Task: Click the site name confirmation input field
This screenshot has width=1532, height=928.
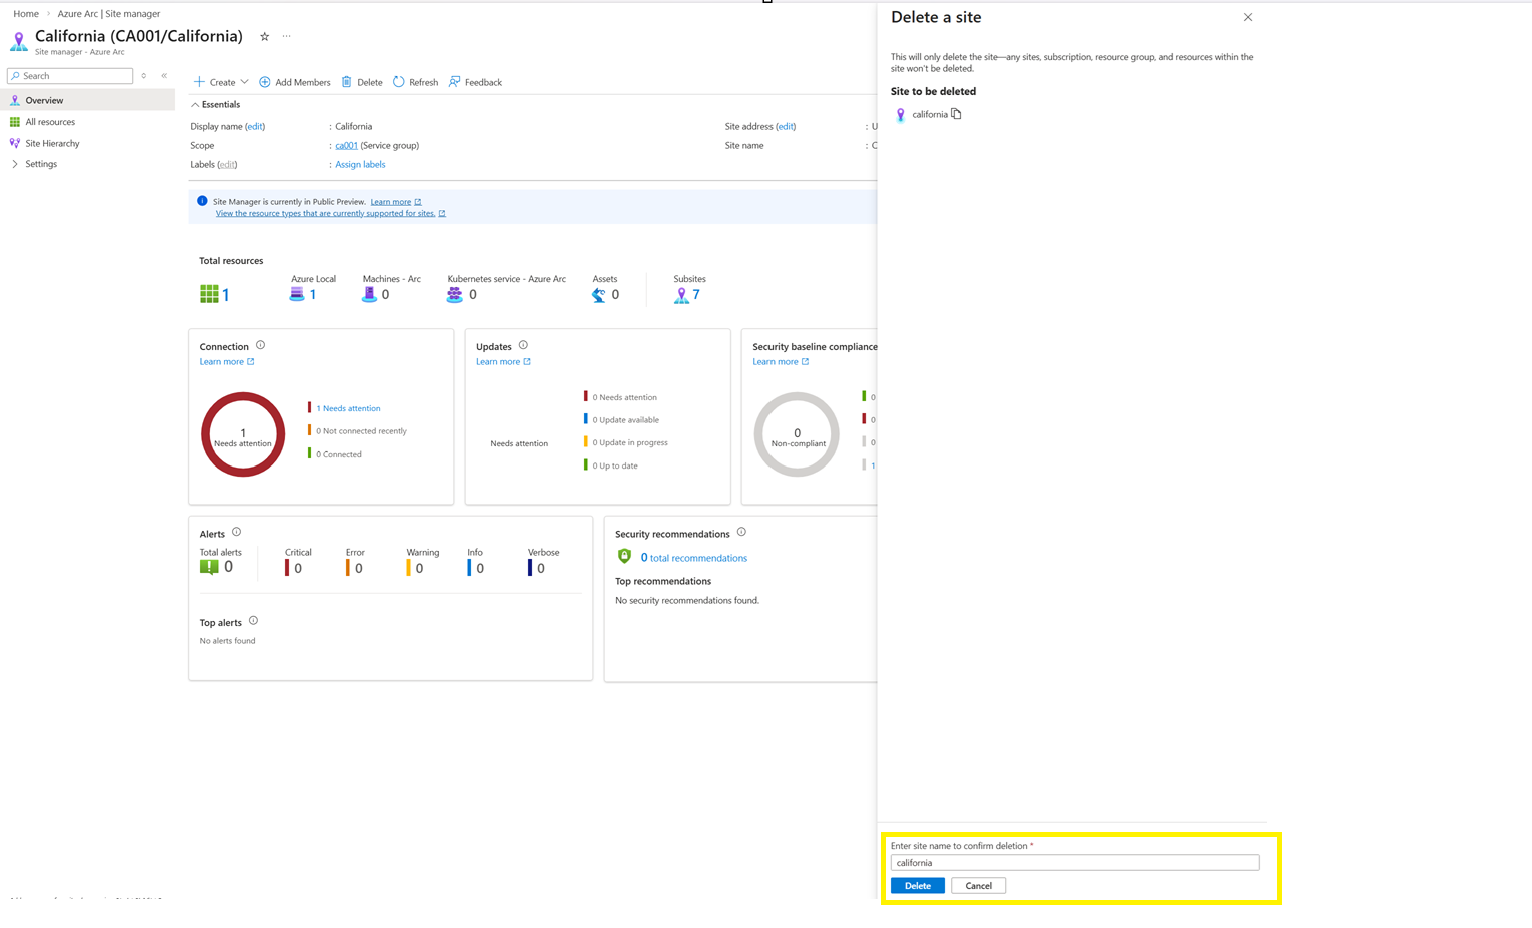Action: point(1075,863)
